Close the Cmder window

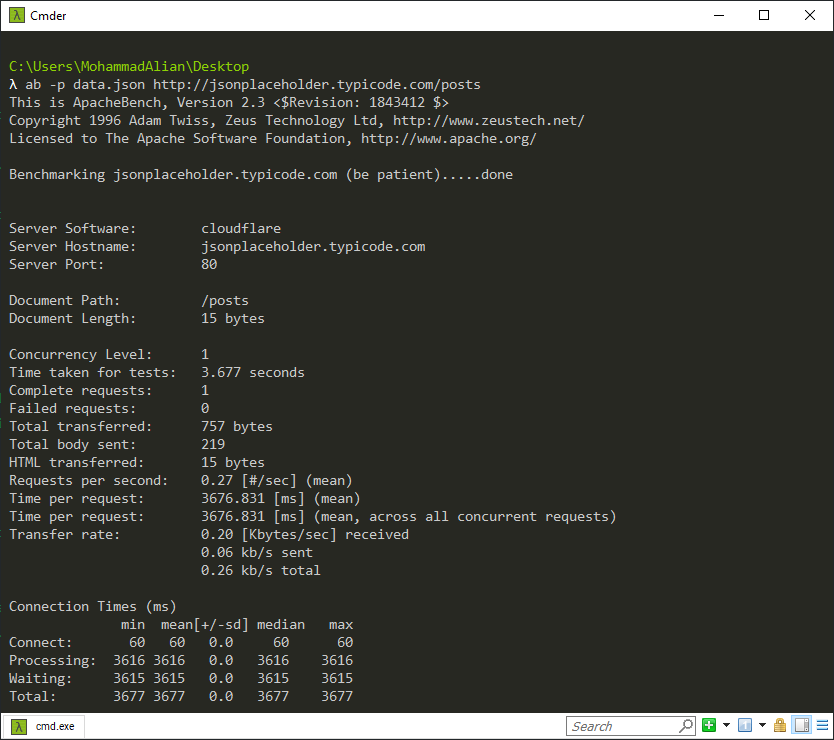point(810,15)
